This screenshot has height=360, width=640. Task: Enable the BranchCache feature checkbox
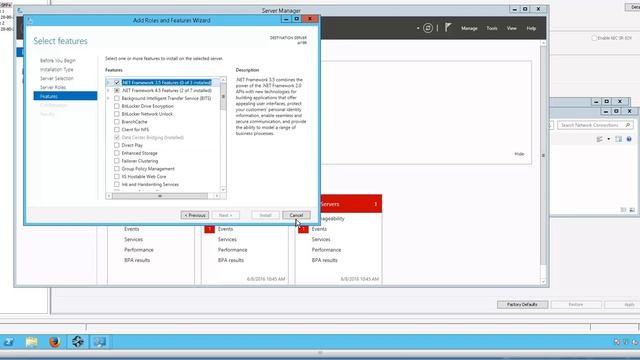click(x=117, y=122)
